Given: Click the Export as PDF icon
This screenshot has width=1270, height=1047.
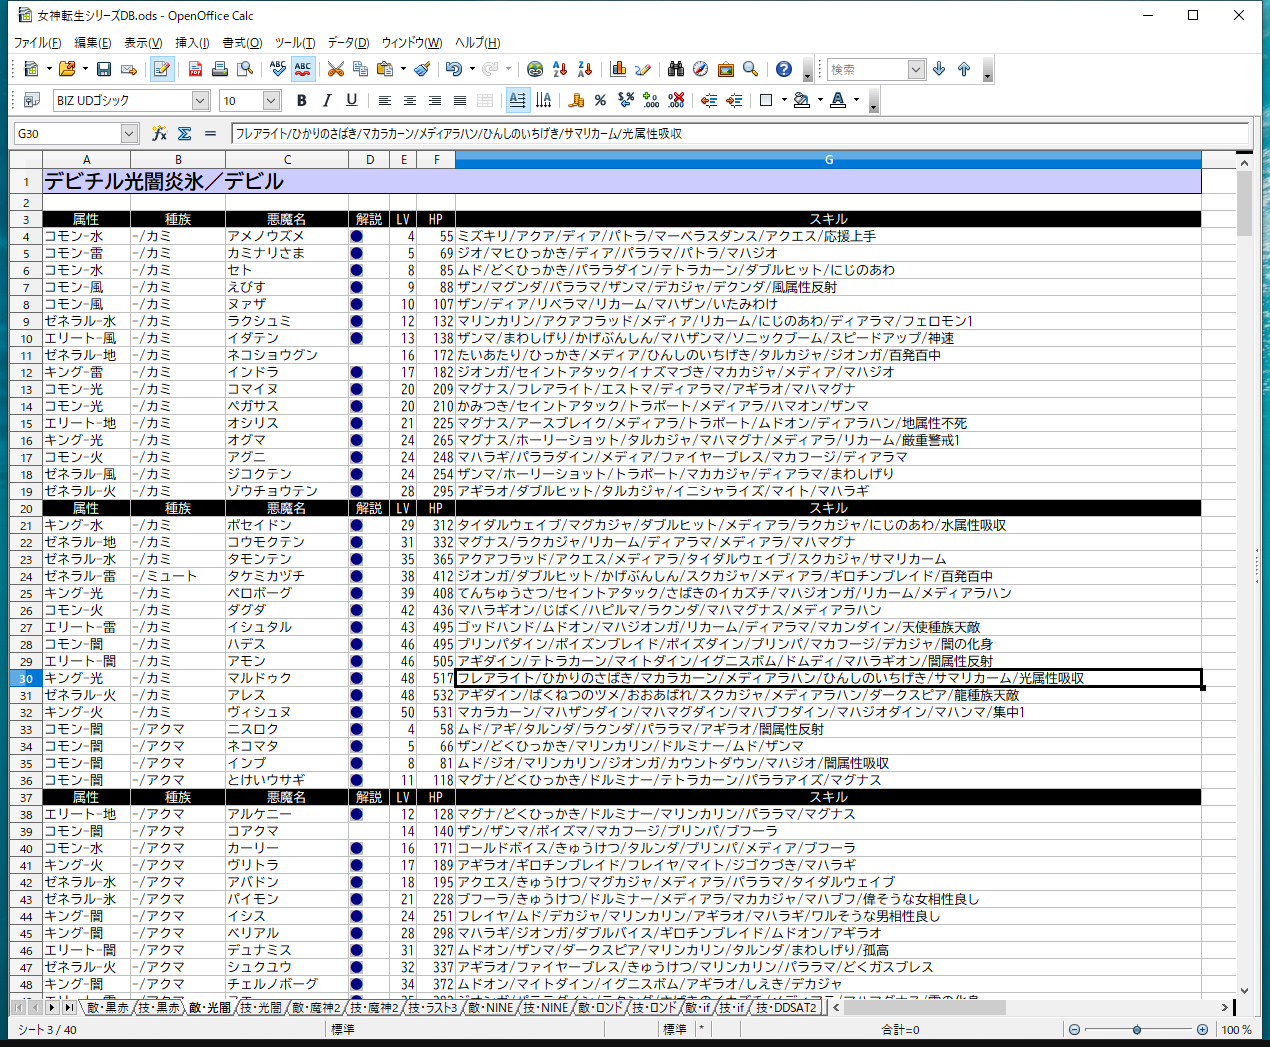Looking at the screenshot, I should click(195, 69).
